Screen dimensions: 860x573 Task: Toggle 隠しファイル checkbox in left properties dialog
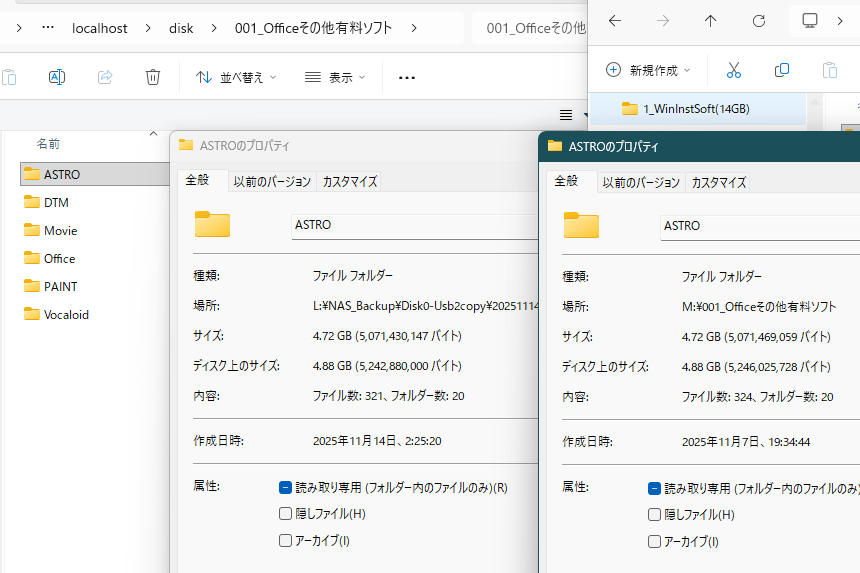point(285,514)
